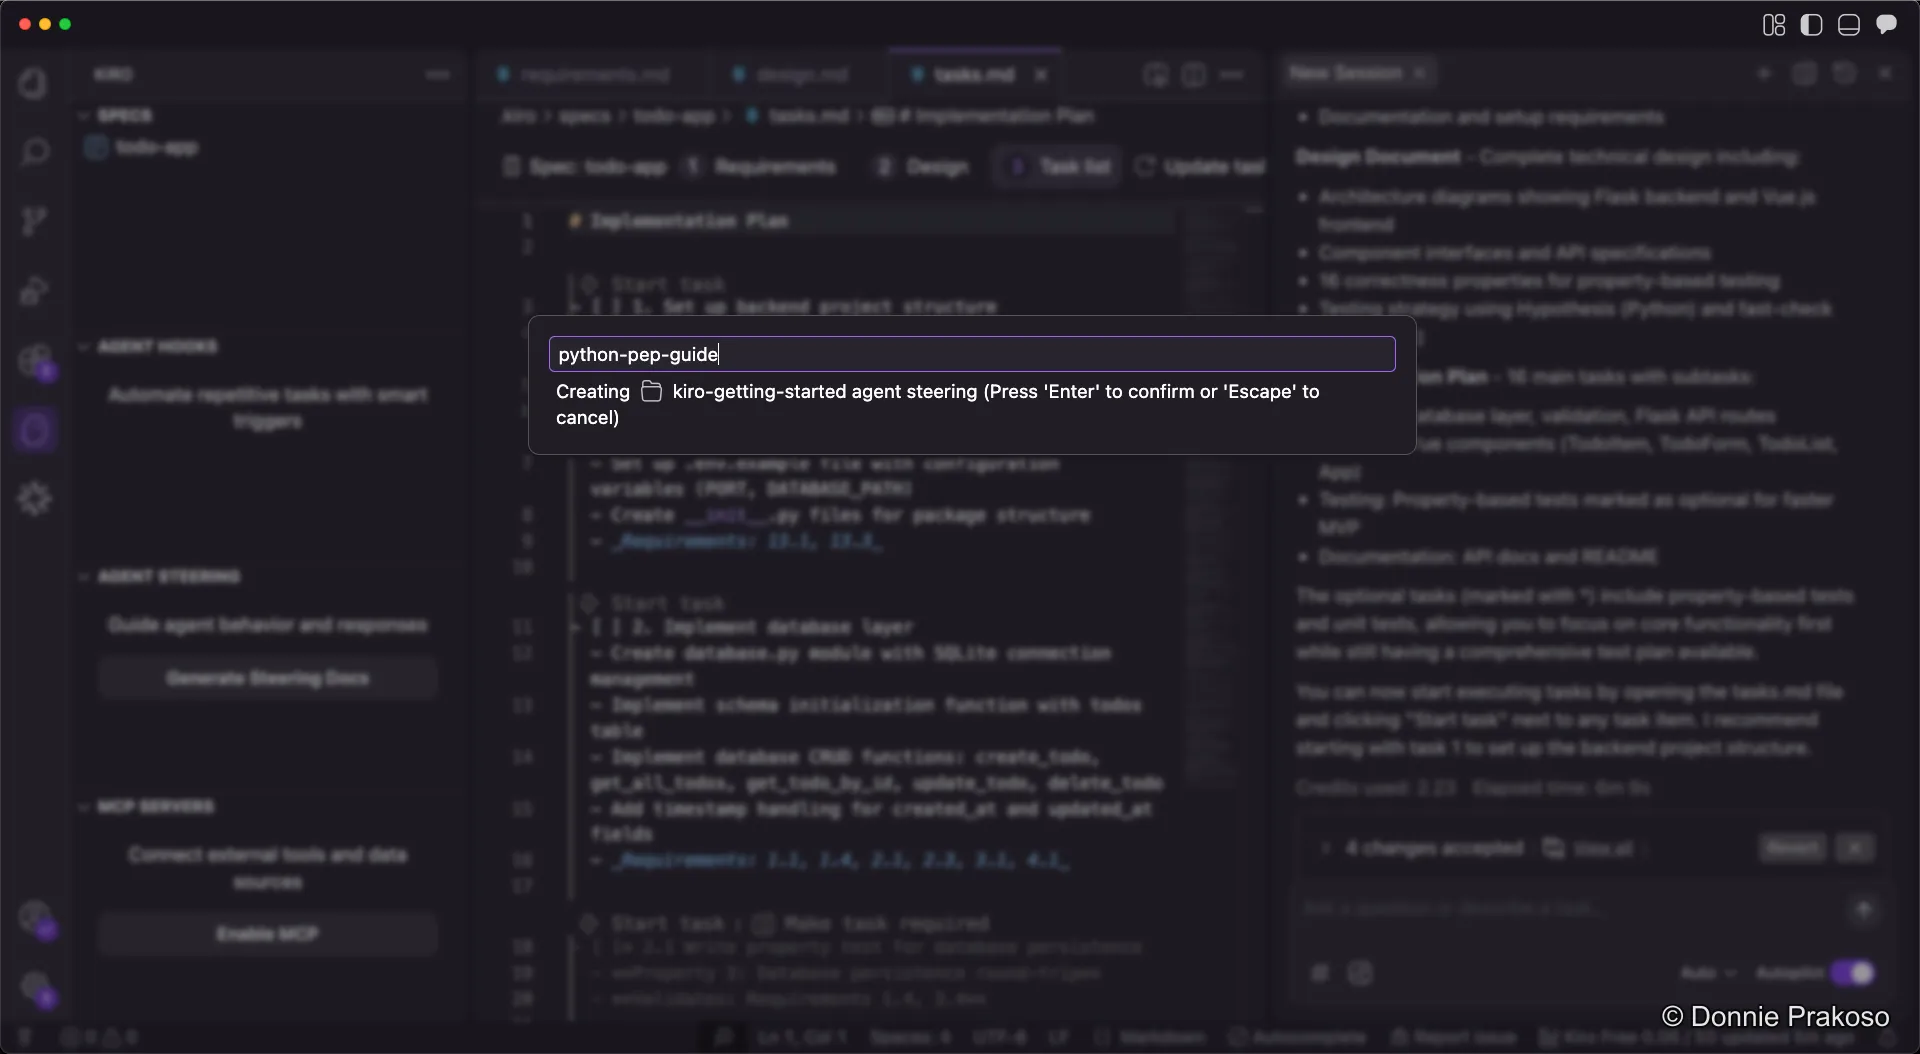Screen dimensions: 1920x1054
Task: Open the Auto mode dropdown in chat
Action: pos(1707,972)
